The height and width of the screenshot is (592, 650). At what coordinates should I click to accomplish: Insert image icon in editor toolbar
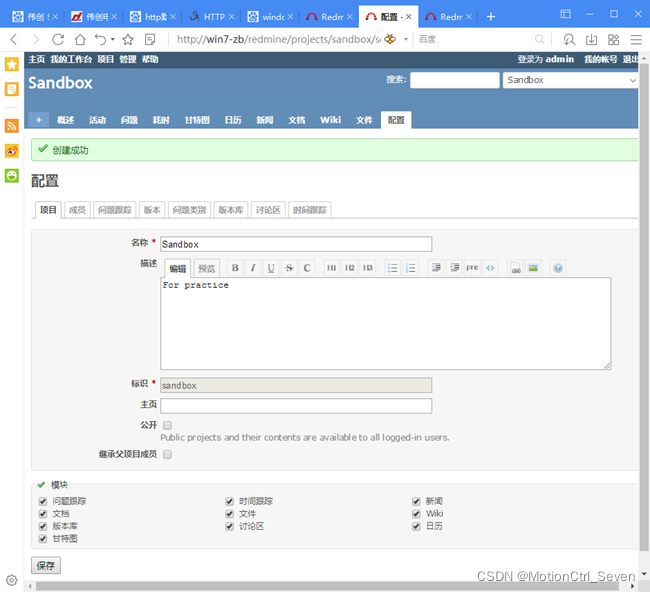coord(533,268)
